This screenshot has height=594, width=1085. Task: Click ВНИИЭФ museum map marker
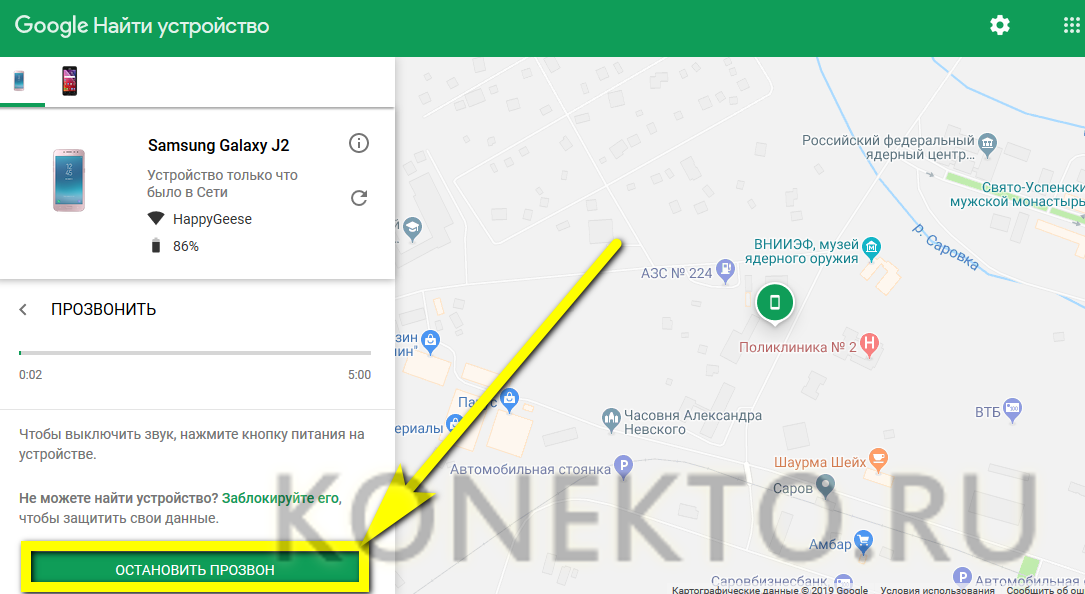pos(871,245)
